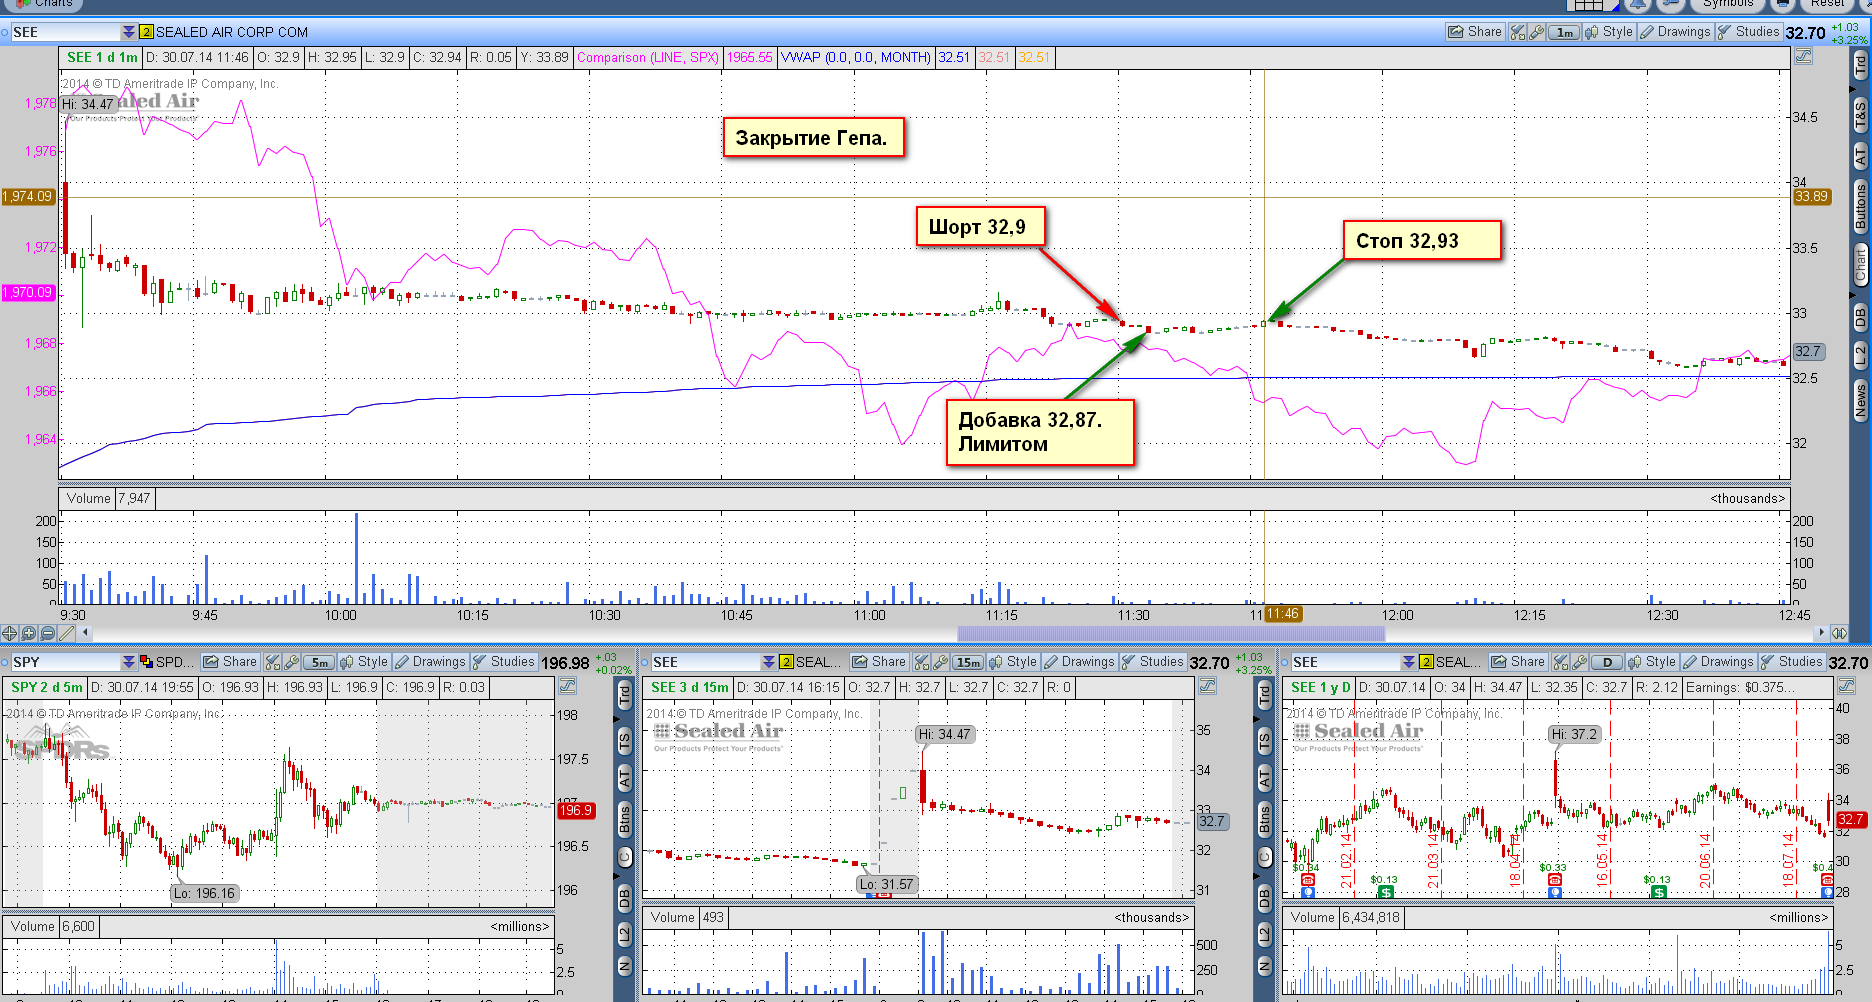
Task: Click multicolor link icon next to SPY
Action: pyautogui.click(x=146, y=662)
